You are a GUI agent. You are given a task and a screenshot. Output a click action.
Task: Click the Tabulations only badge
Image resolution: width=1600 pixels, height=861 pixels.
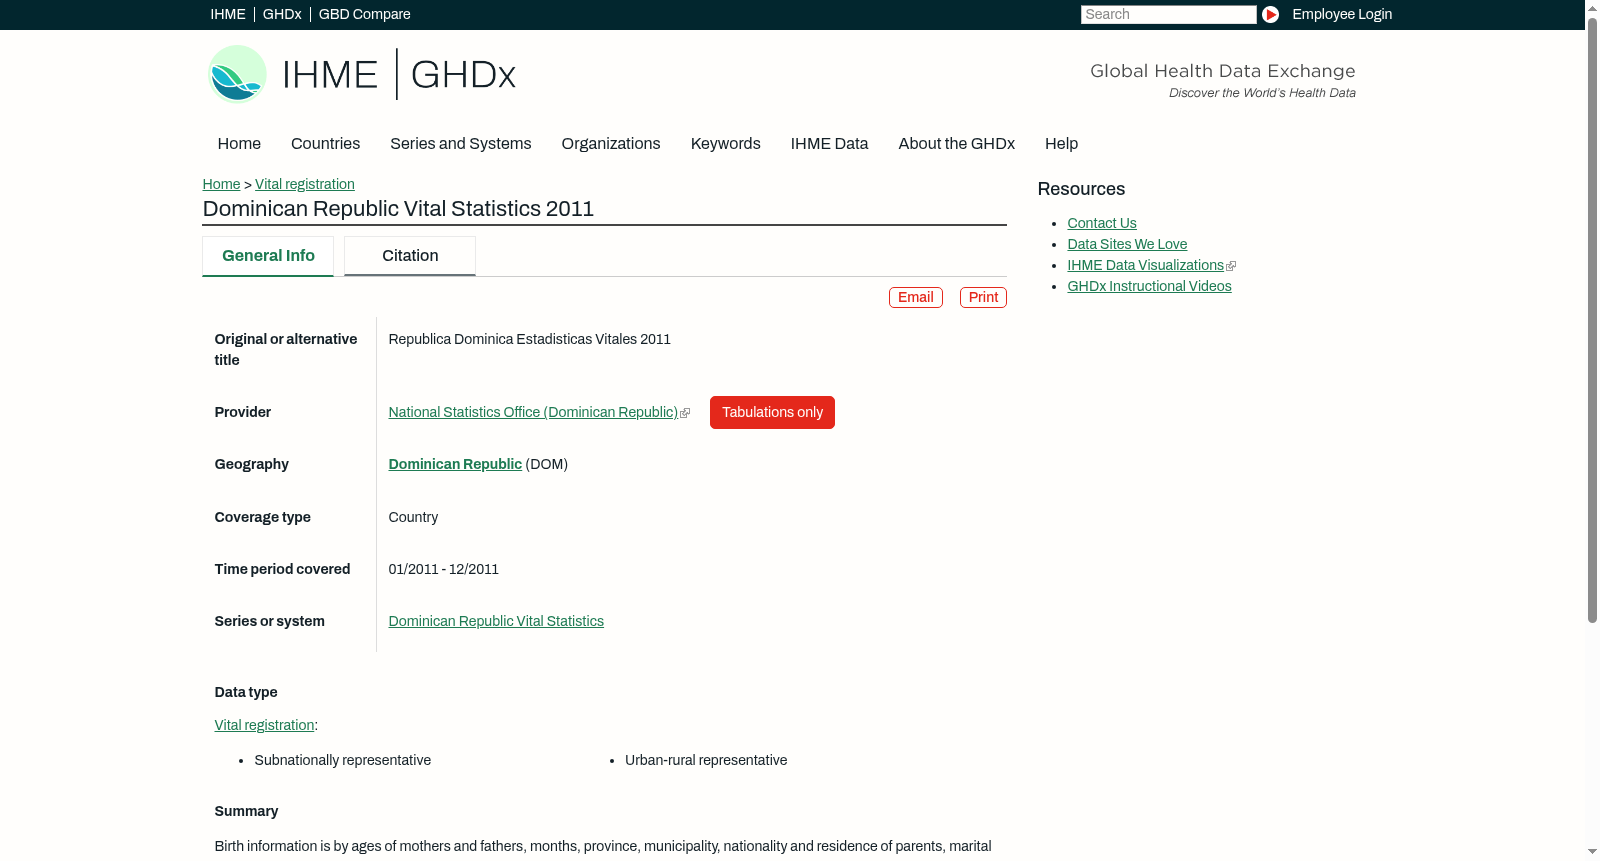pyautogui.click(x=772, y=412)
